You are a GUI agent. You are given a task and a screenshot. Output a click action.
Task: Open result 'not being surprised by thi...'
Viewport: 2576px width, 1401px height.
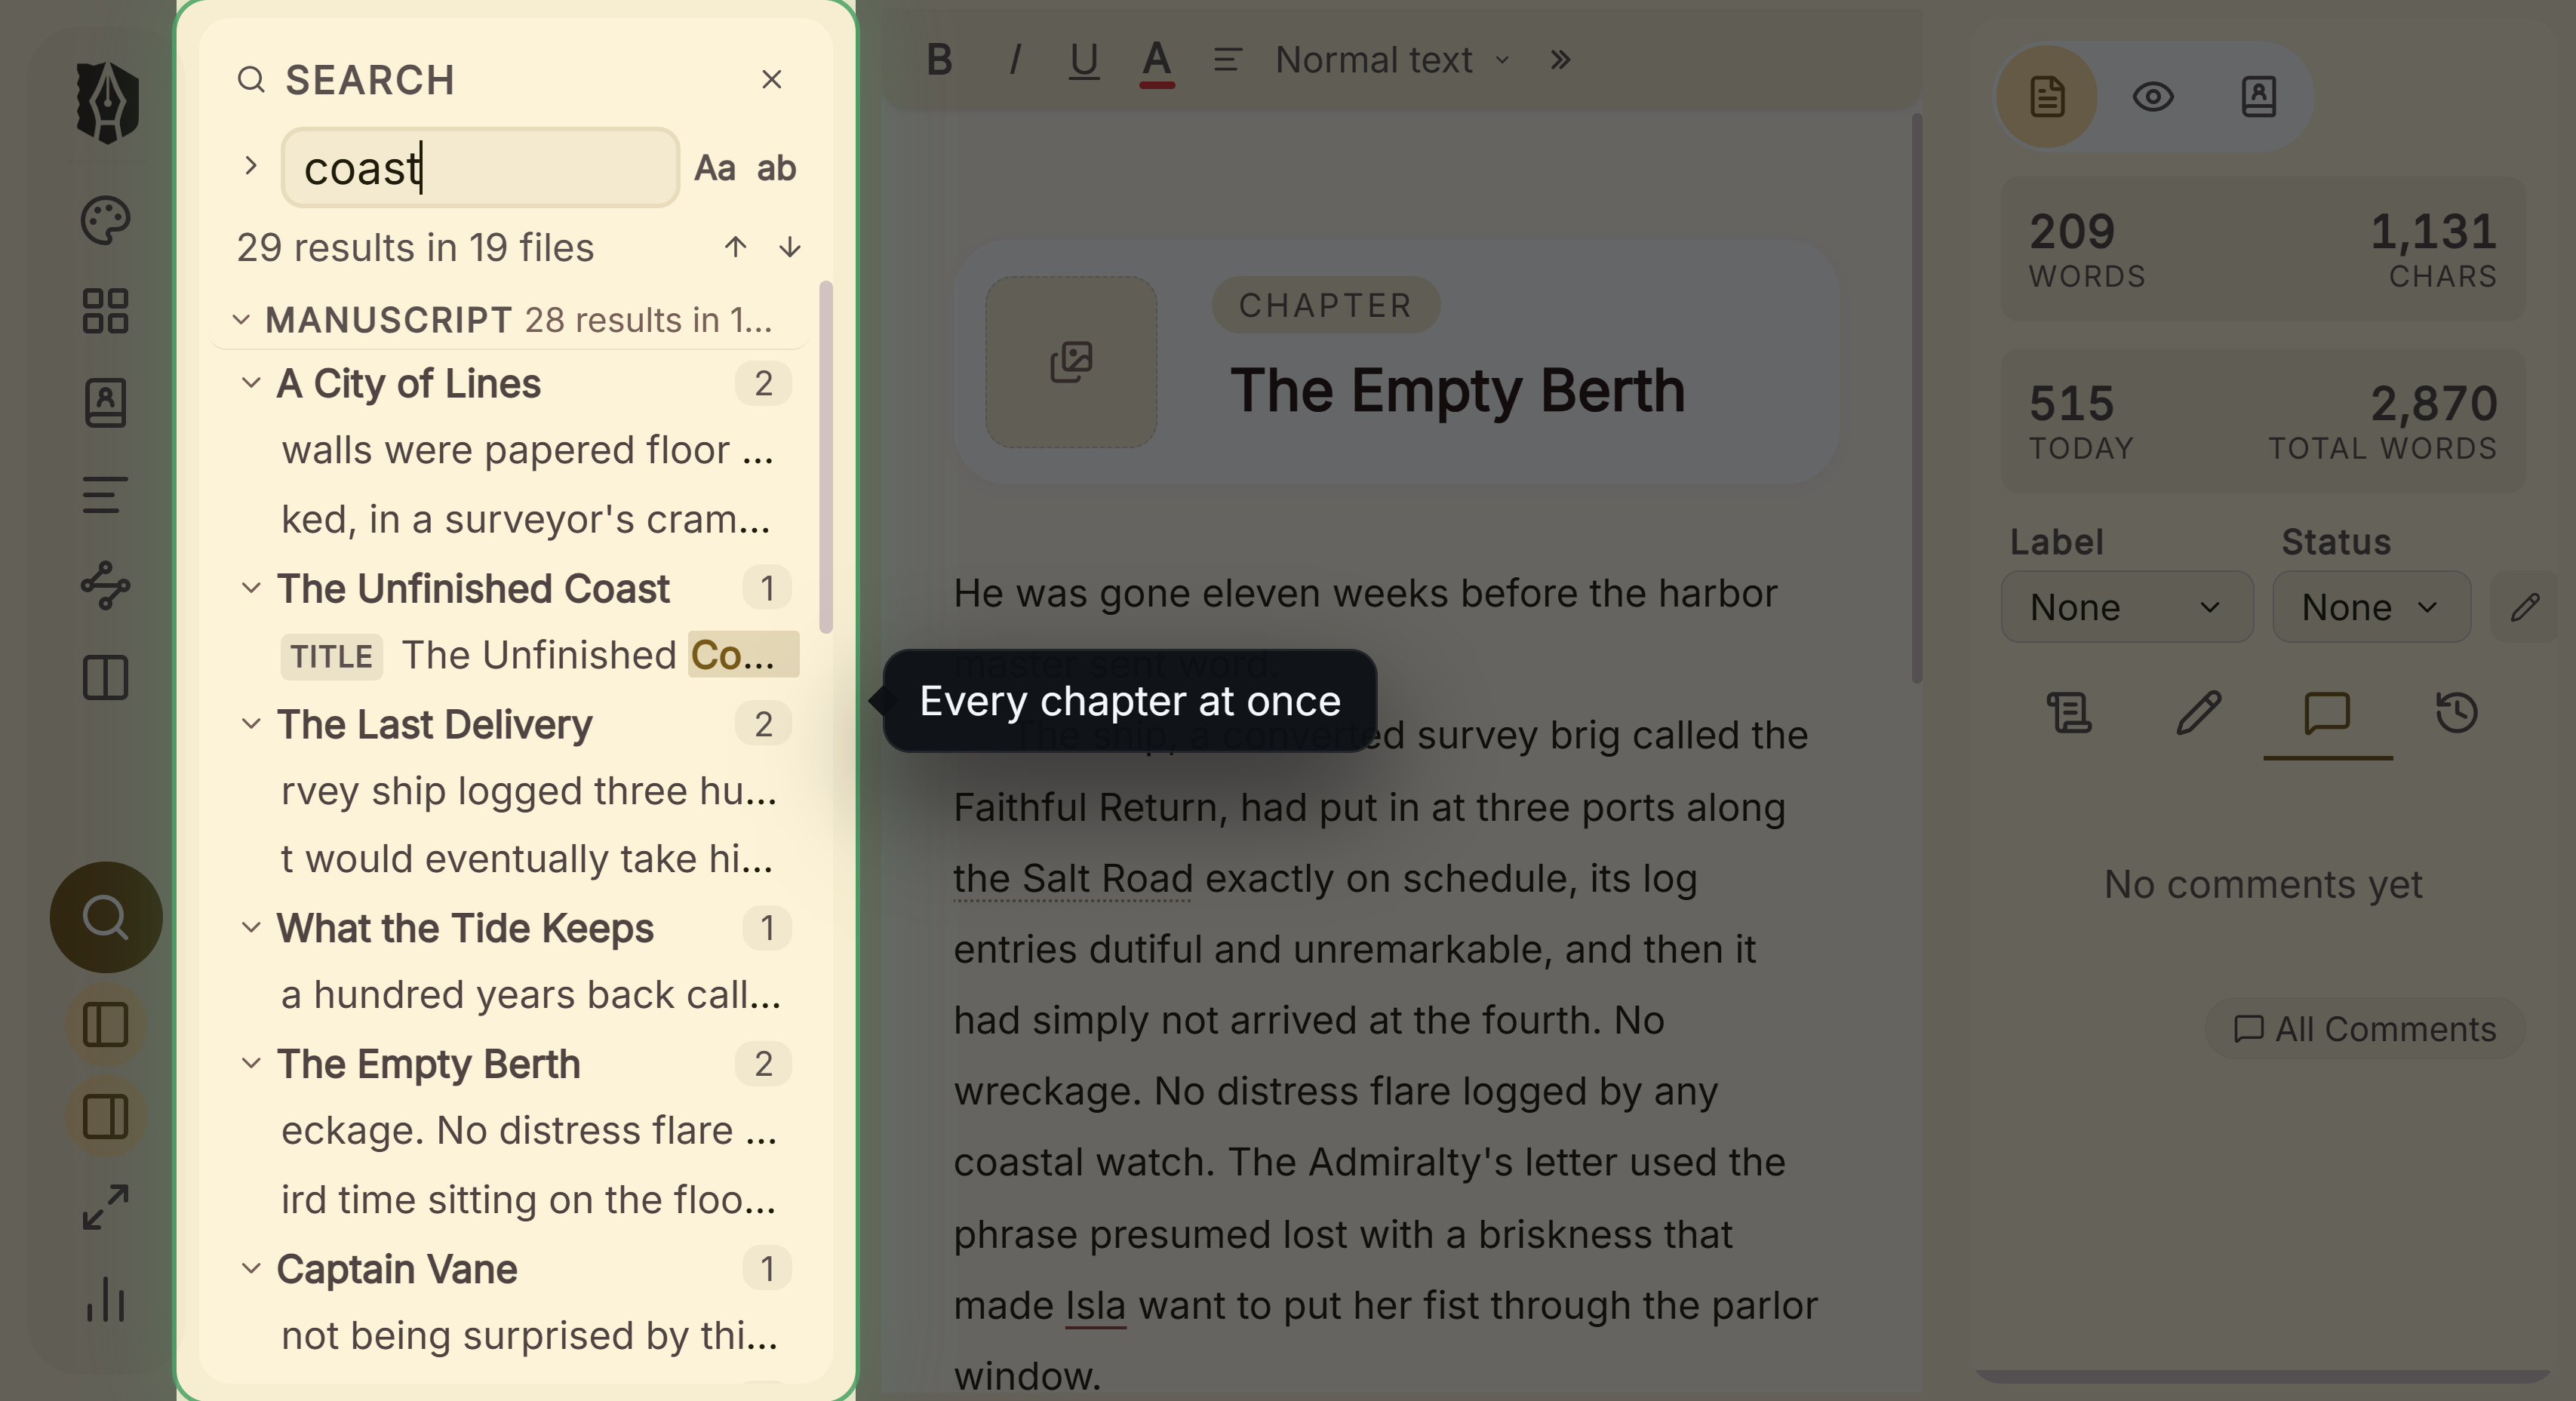(x=528, y=1336)
